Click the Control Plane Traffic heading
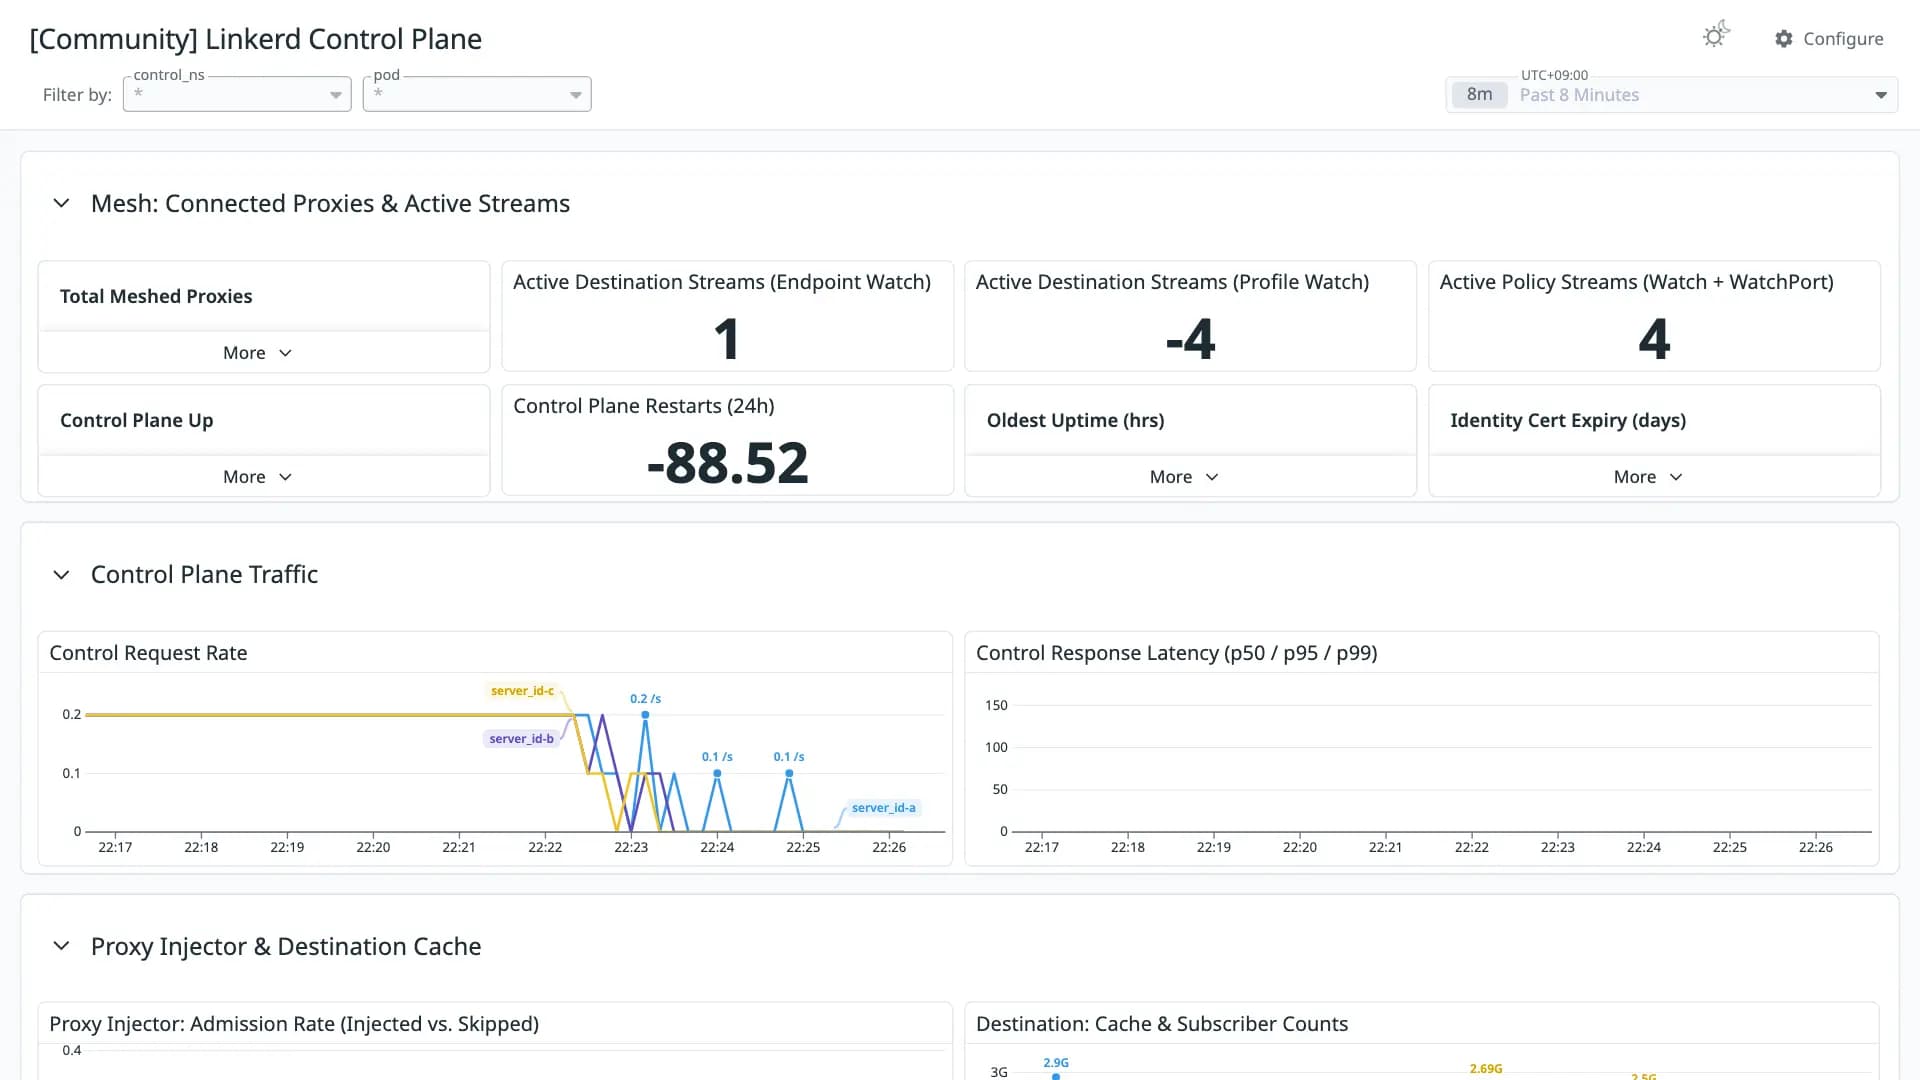The width and height of the screenshot is (1920, 1080). click(x=204, y=575)
